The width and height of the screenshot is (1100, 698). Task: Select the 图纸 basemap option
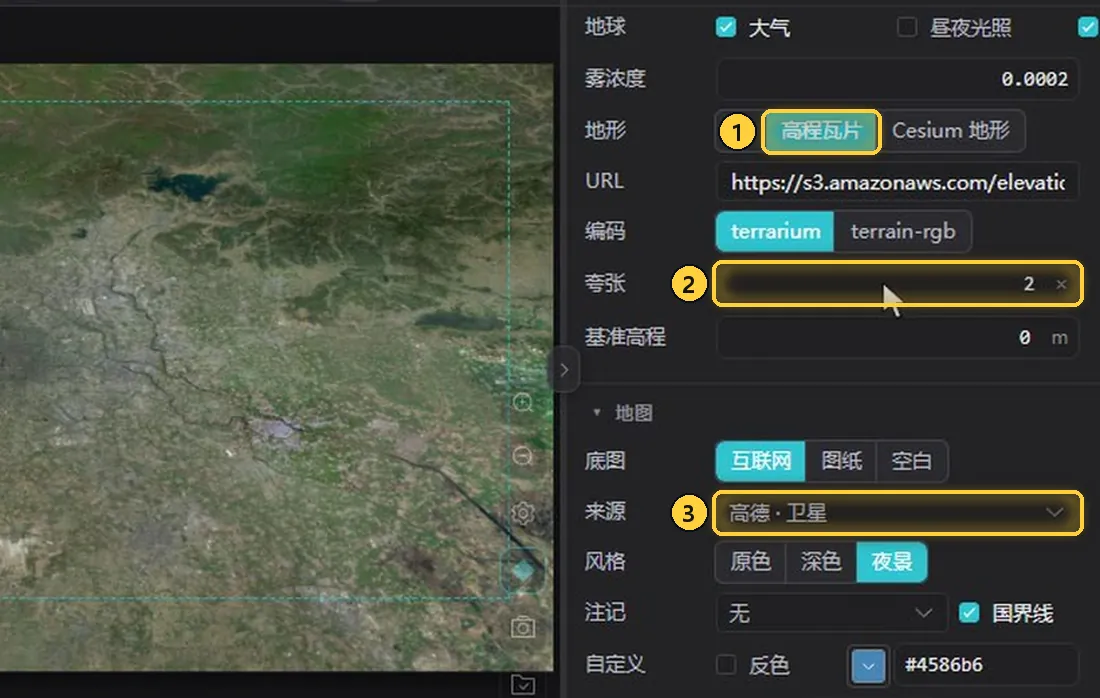pos(841,461)
